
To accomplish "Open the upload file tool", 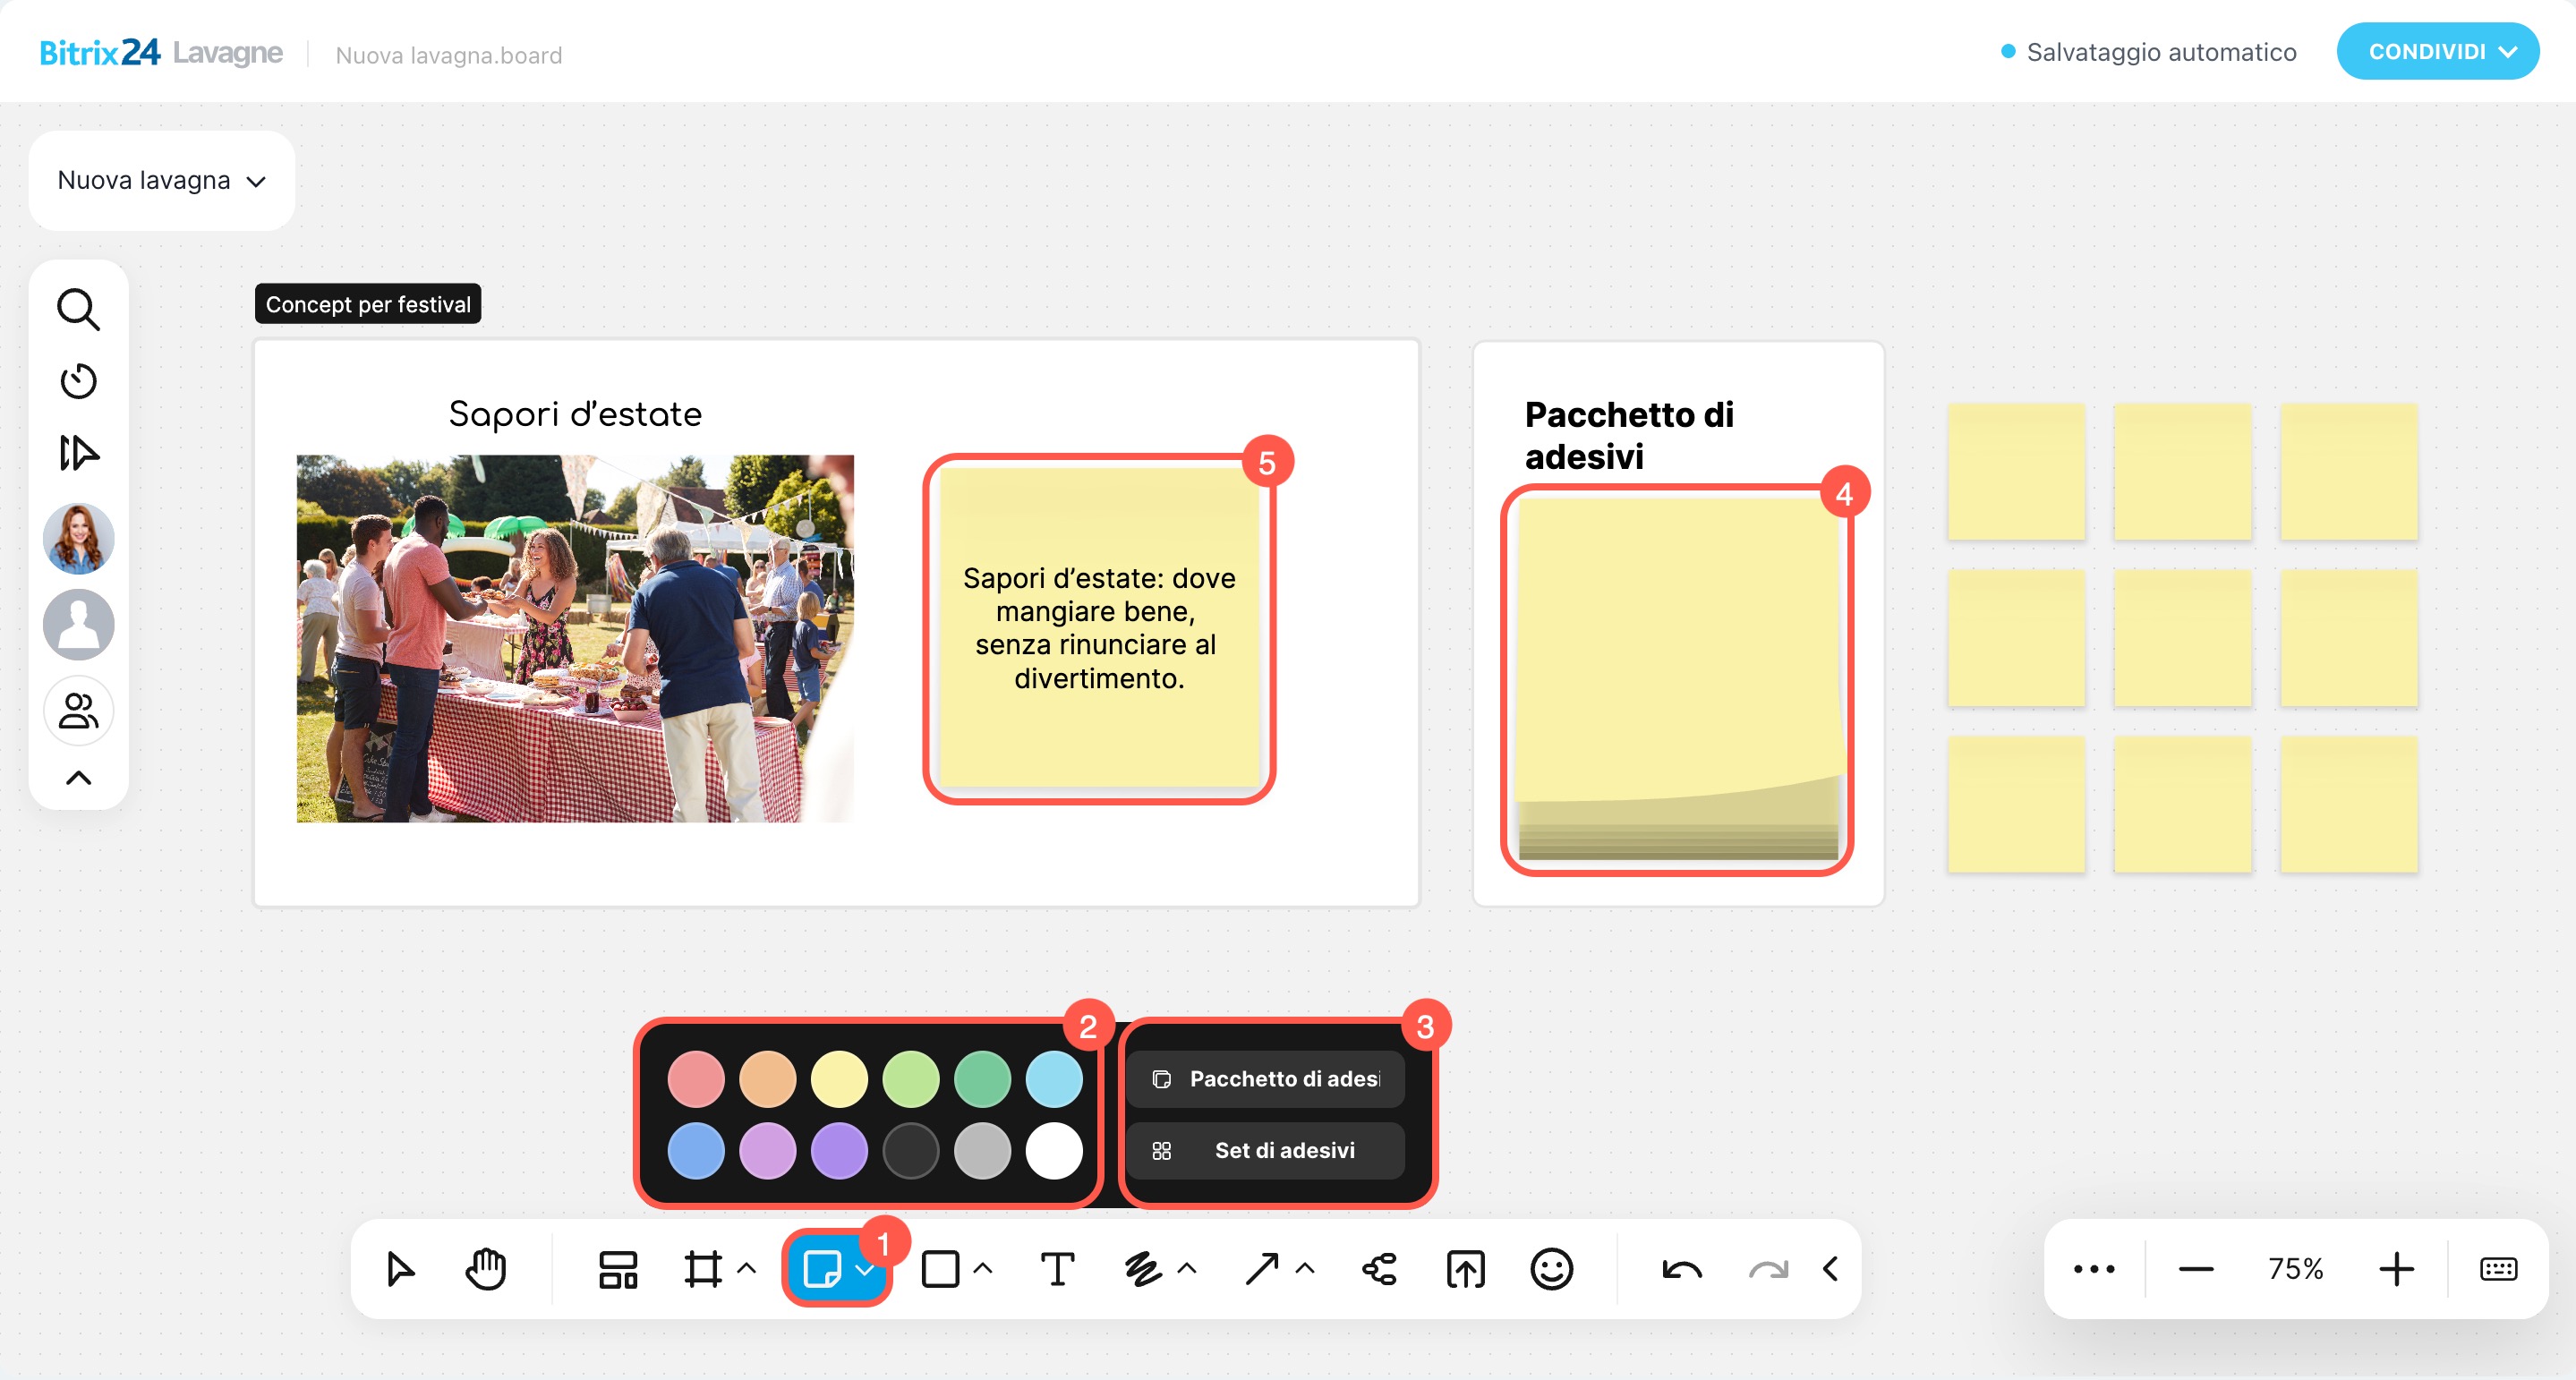I will [1465, 1269].
